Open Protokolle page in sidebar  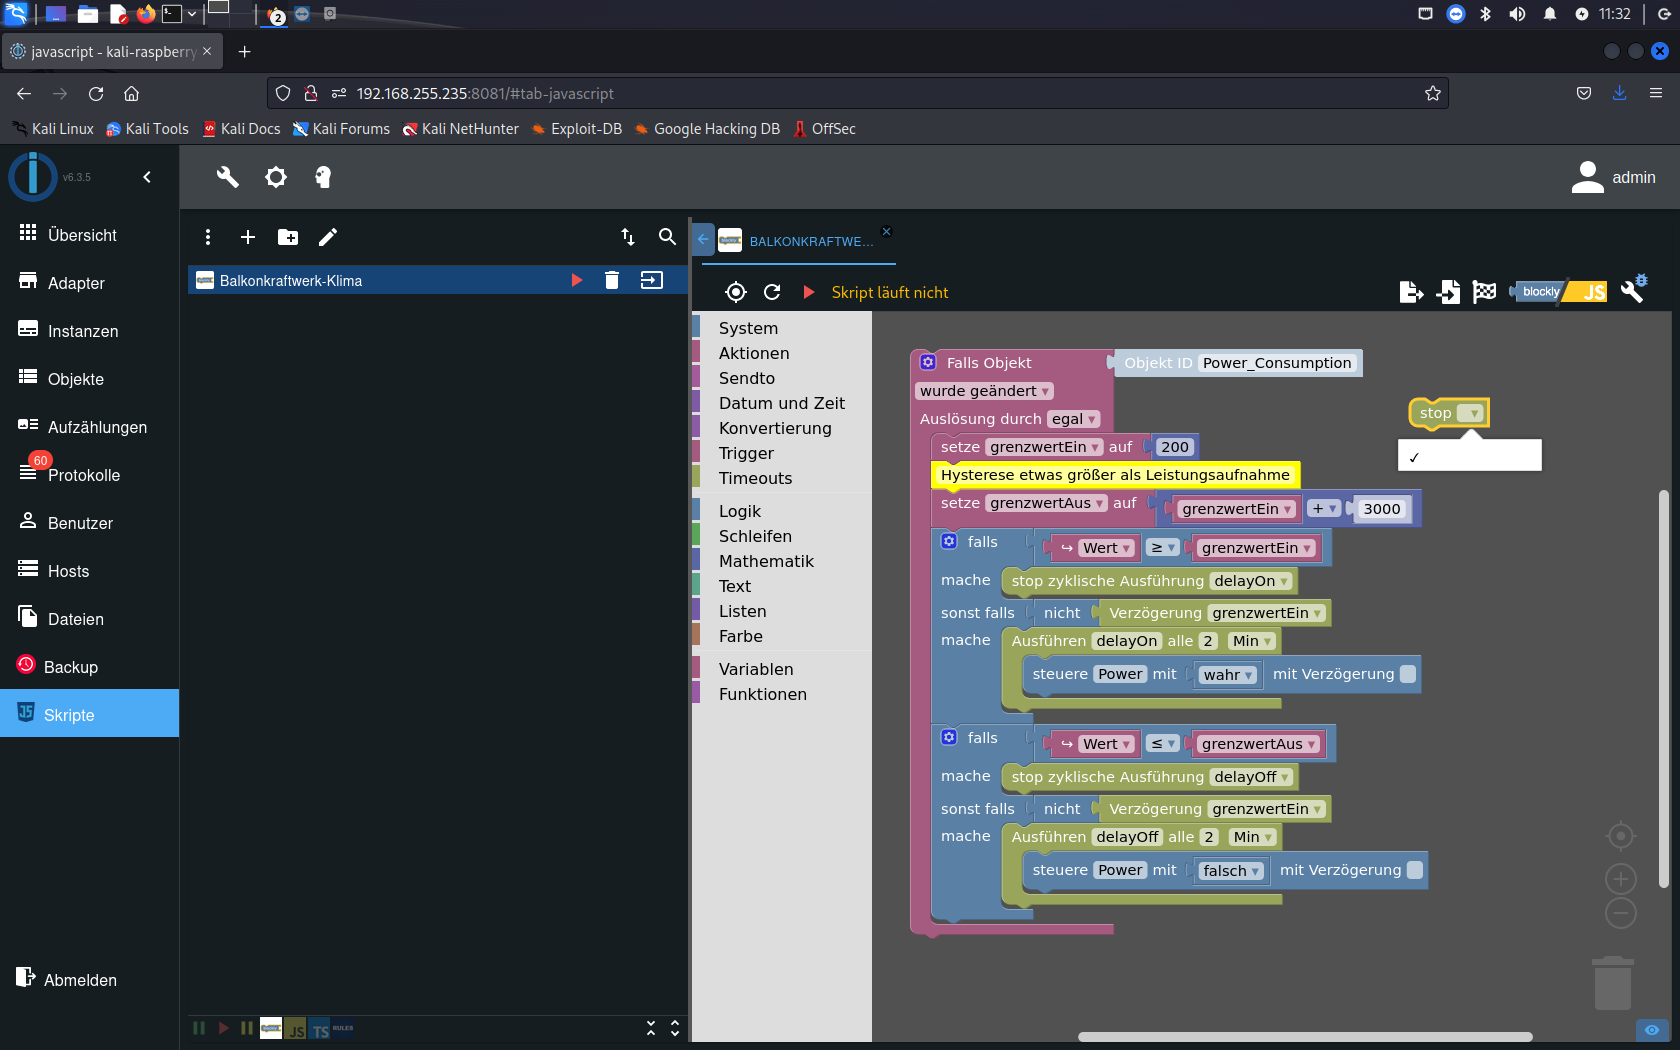[90, 475]
